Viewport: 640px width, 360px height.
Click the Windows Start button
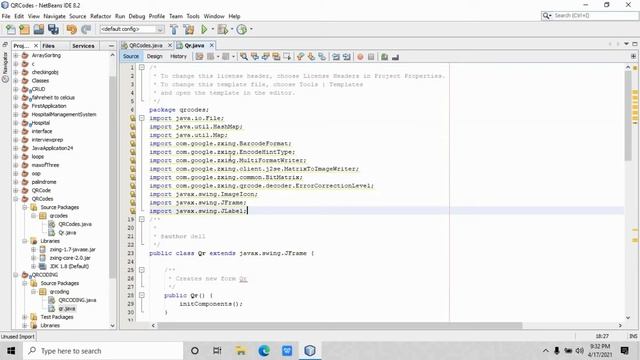click(x=11, y=351)
